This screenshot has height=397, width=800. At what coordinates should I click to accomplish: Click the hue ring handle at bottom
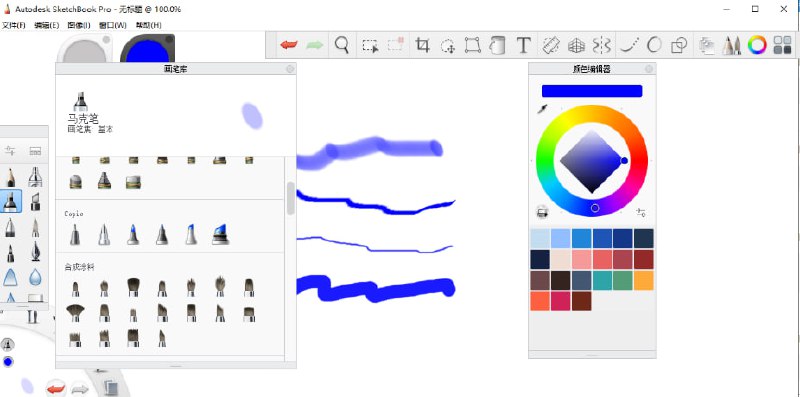coord(595,208)
